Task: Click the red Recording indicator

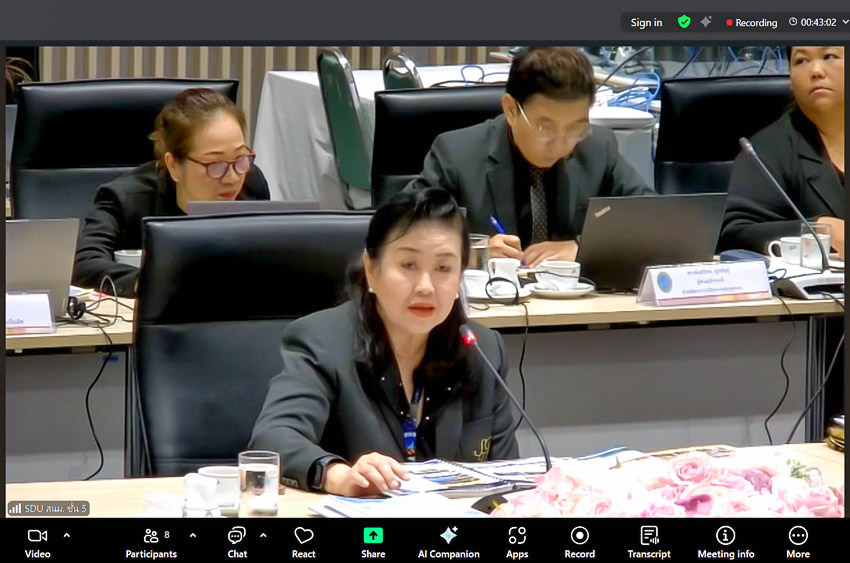Action: point(752,23)
